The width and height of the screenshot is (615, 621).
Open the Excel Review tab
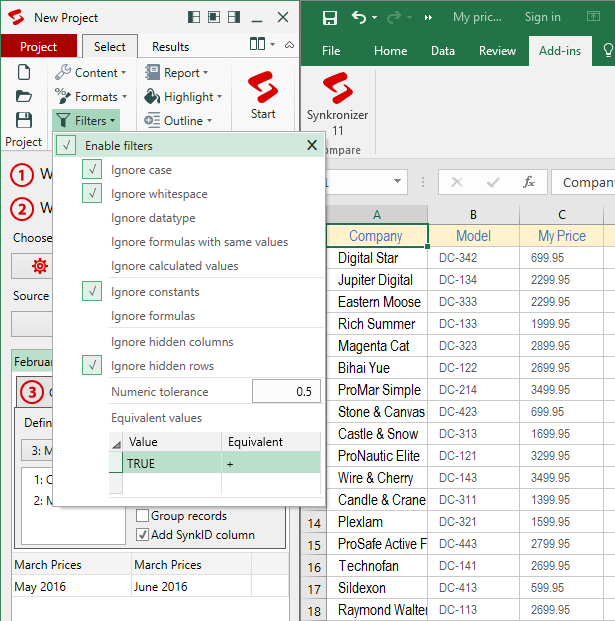[x=497, y=51]
